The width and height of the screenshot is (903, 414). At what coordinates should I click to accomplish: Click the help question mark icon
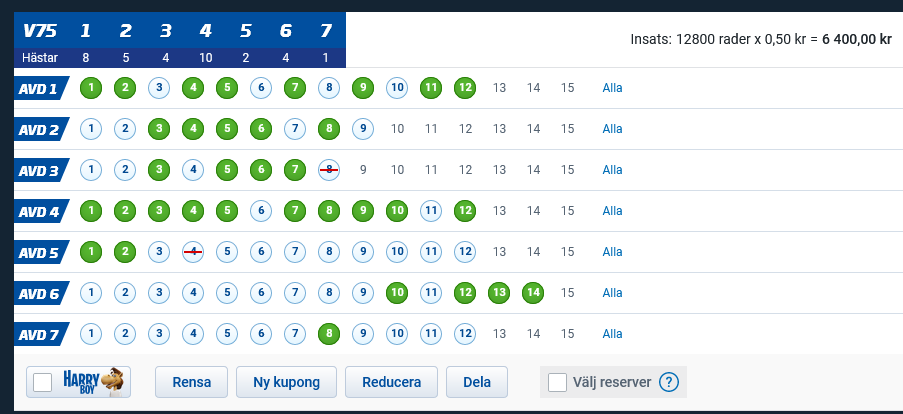[669, 382]
